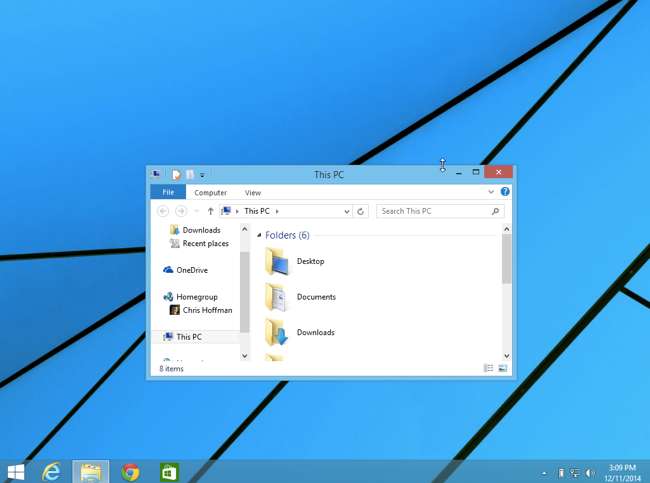The height and width of the screenshot is (483, 650).
Task: Collapse the Folders (6) group
Action: point(260,236)
